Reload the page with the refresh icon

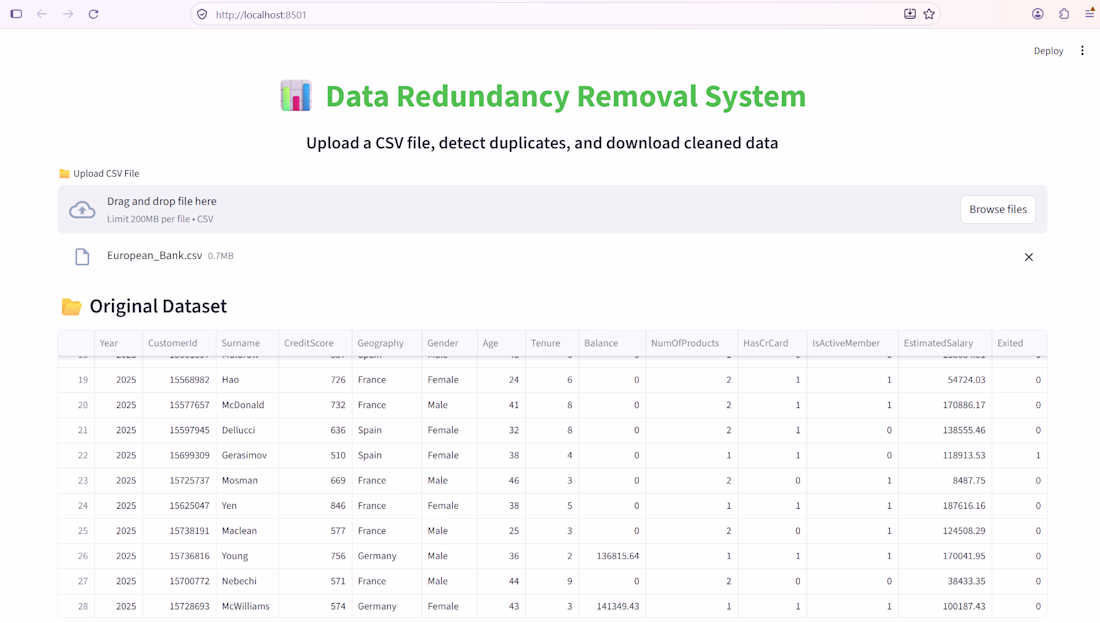click(93, 14)
